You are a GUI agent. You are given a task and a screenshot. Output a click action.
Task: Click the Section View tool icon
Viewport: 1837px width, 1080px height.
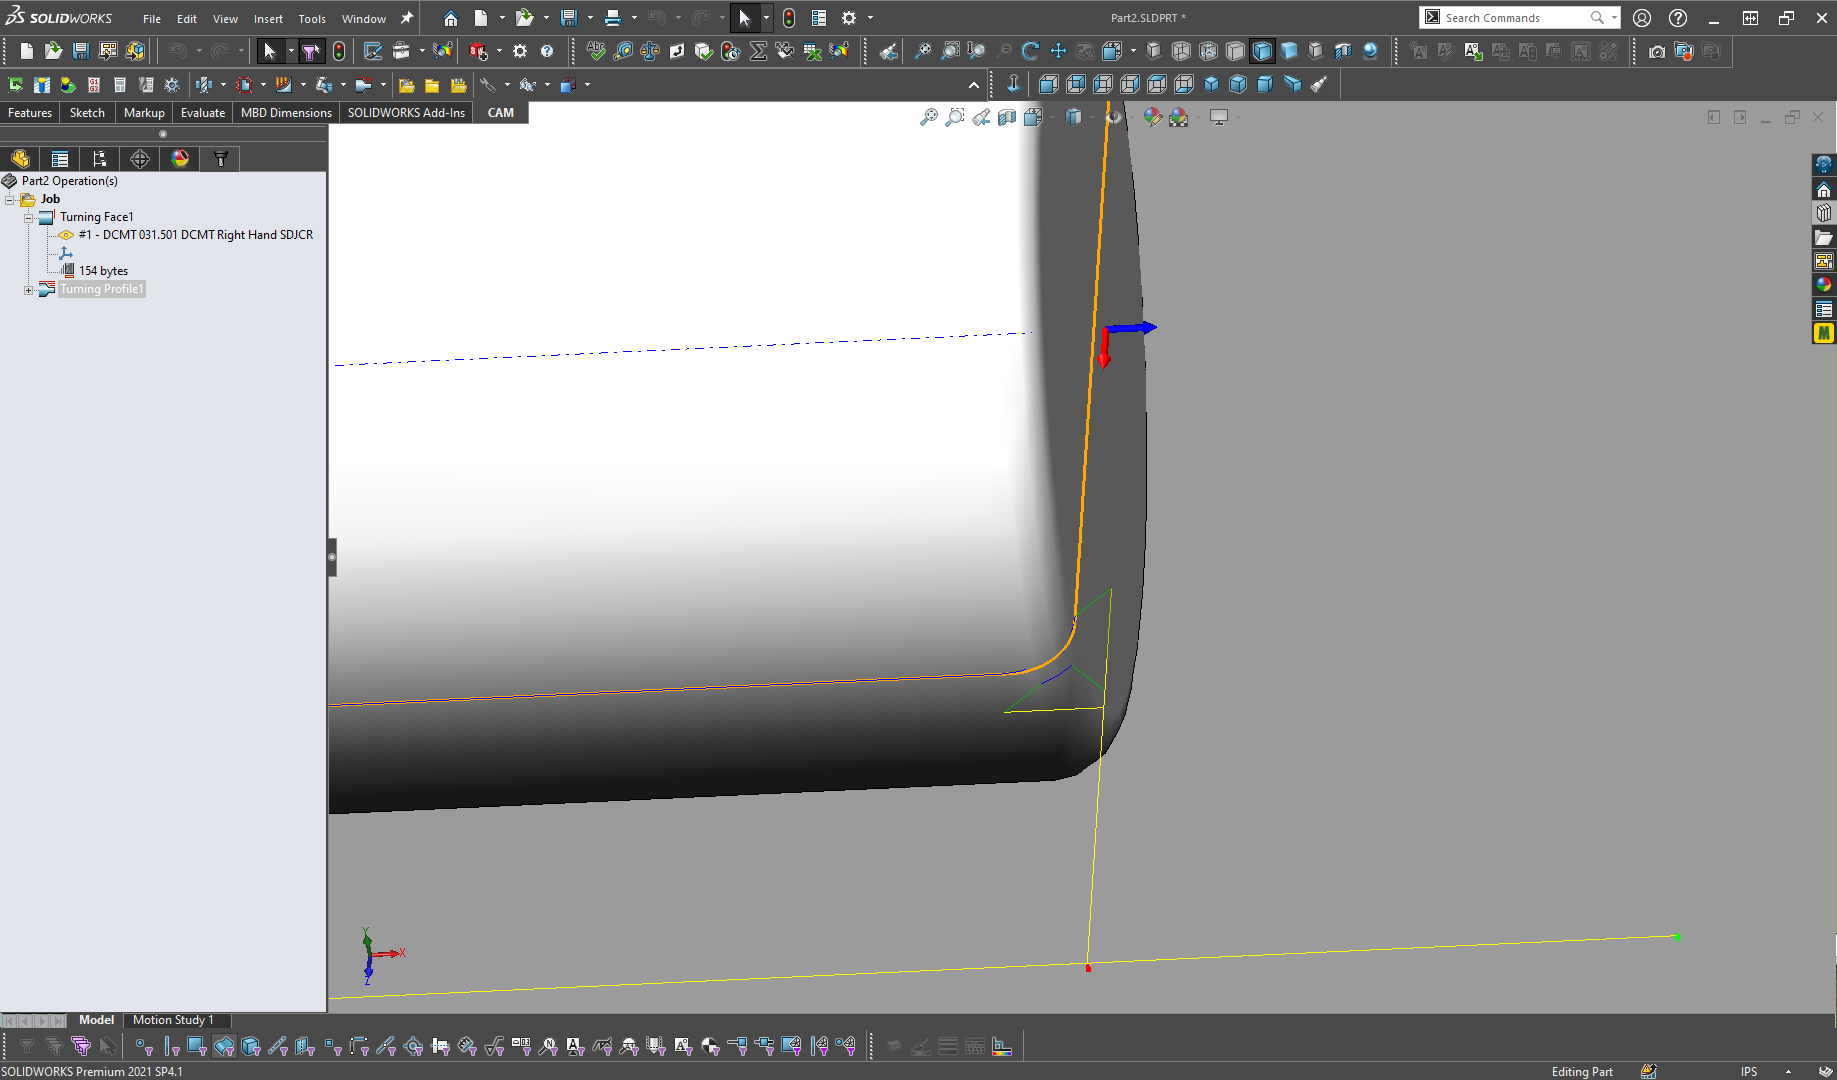click(1008, 117)
